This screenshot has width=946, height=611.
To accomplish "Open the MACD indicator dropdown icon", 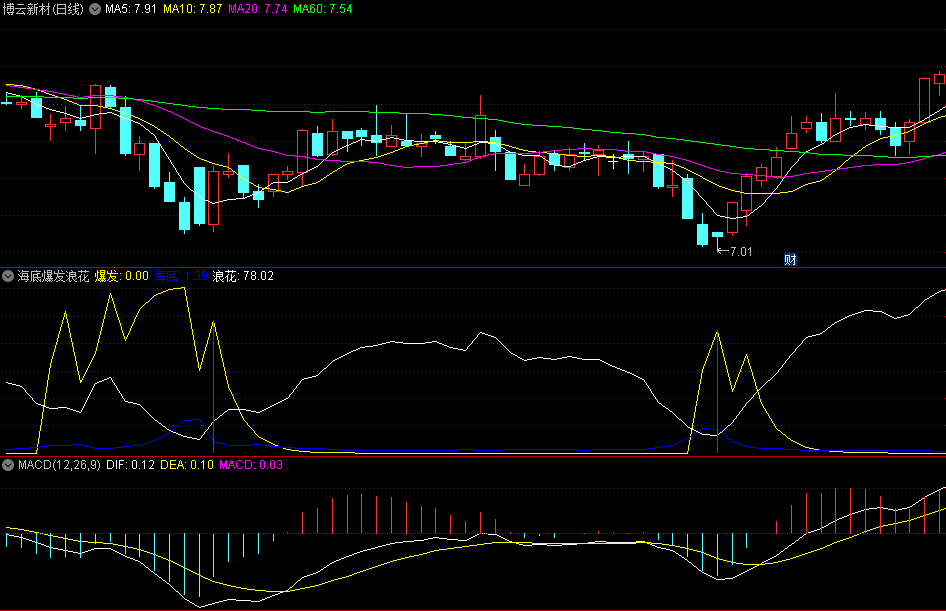I will point(8,465).
